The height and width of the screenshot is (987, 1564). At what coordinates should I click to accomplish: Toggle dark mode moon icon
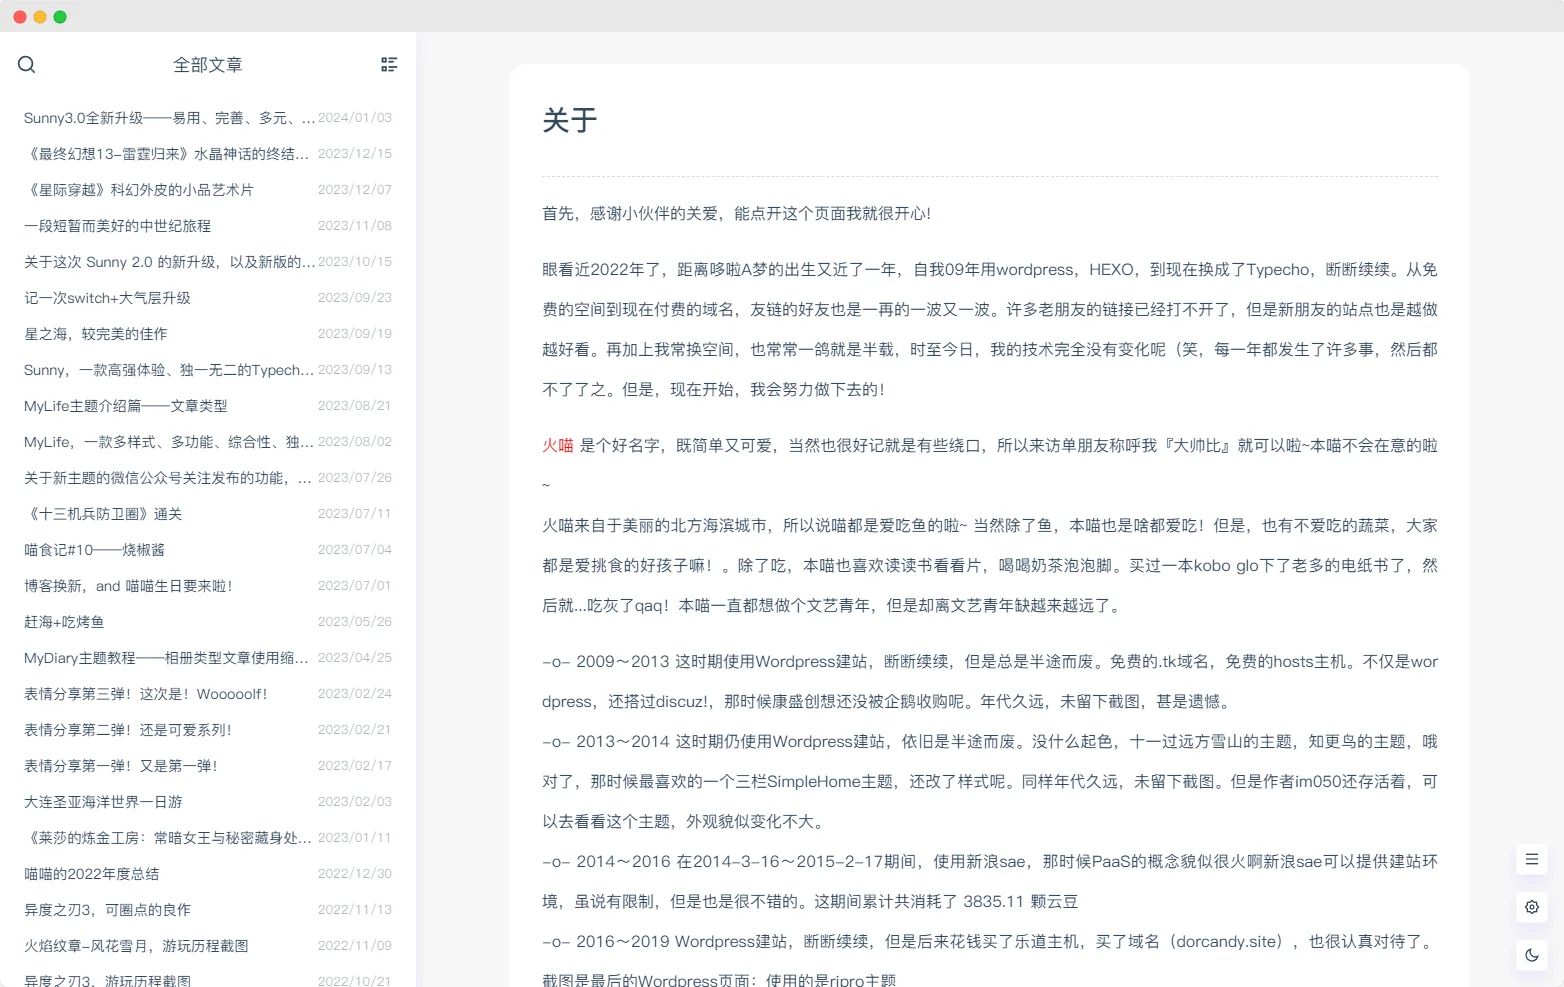[x=1532, y=955]
